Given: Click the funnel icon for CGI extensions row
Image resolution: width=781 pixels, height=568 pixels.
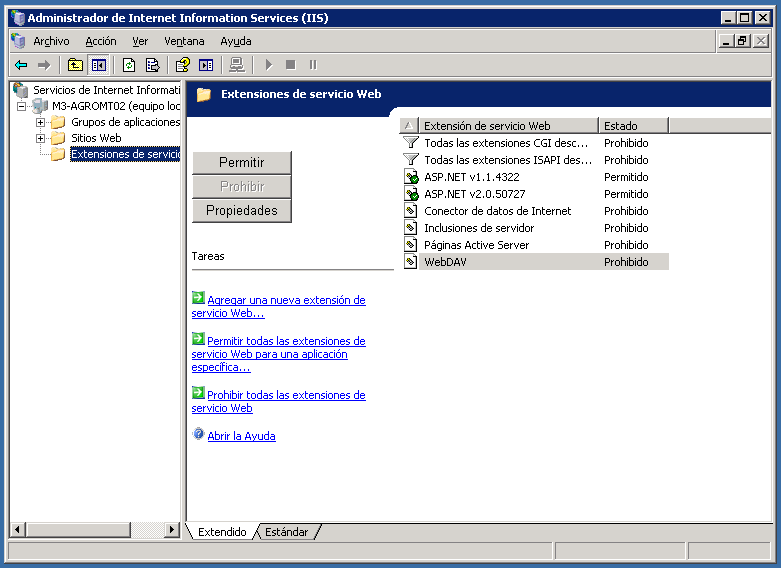Looking at the screenshot, I should [410, 143].
